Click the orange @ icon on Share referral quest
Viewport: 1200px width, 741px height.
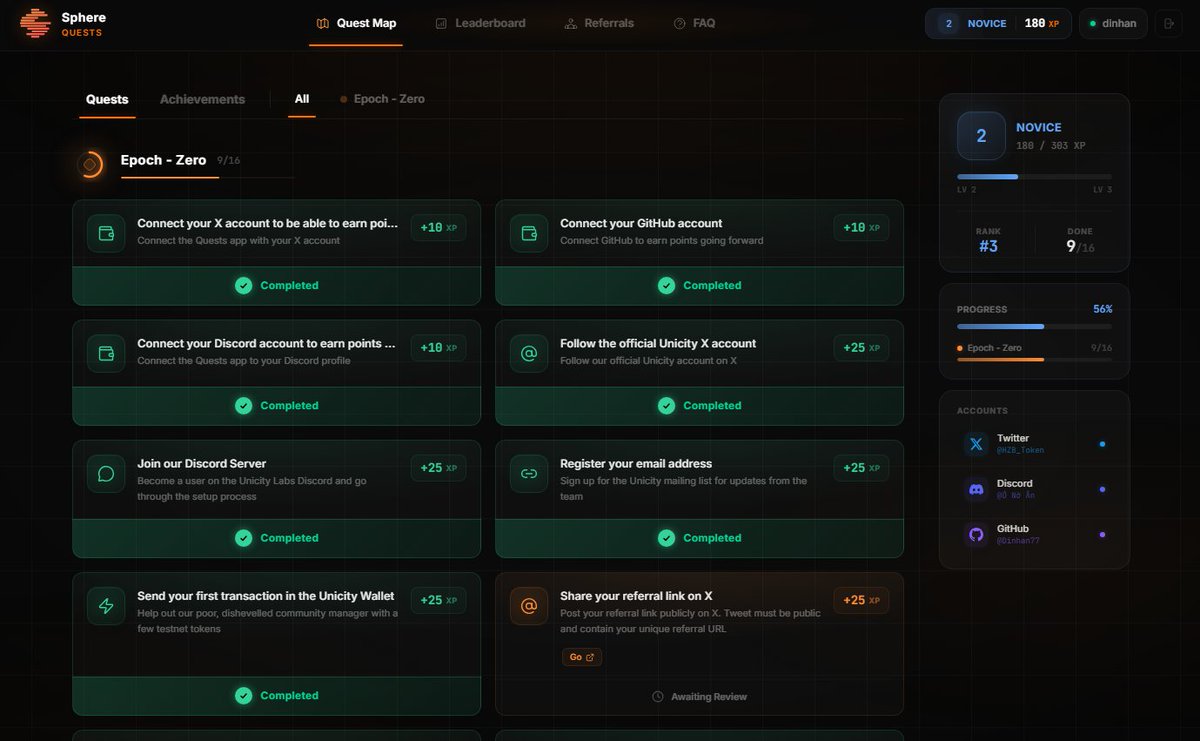[529, 606]
